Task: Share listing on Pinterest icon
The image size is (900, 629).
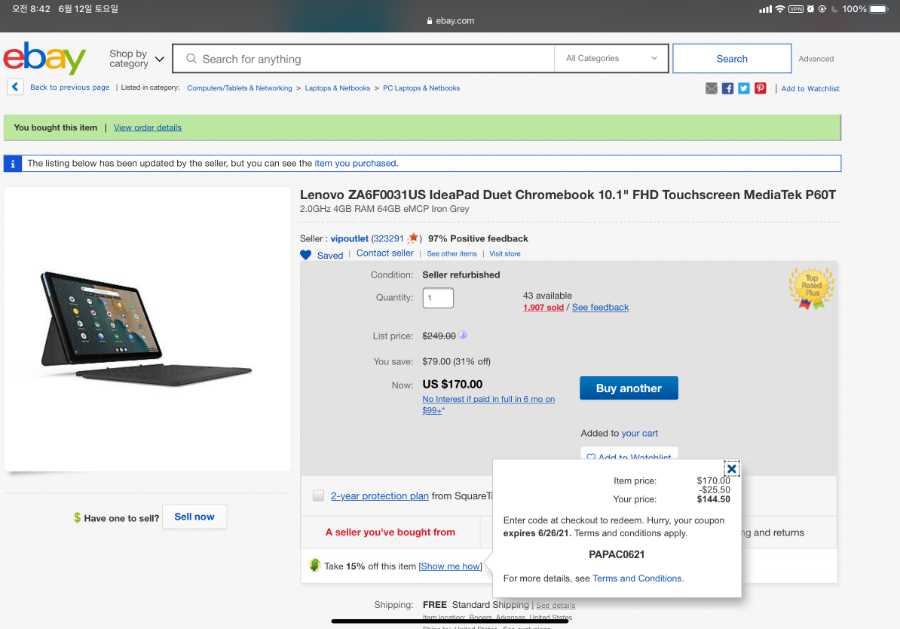Action: click(761, 88)
